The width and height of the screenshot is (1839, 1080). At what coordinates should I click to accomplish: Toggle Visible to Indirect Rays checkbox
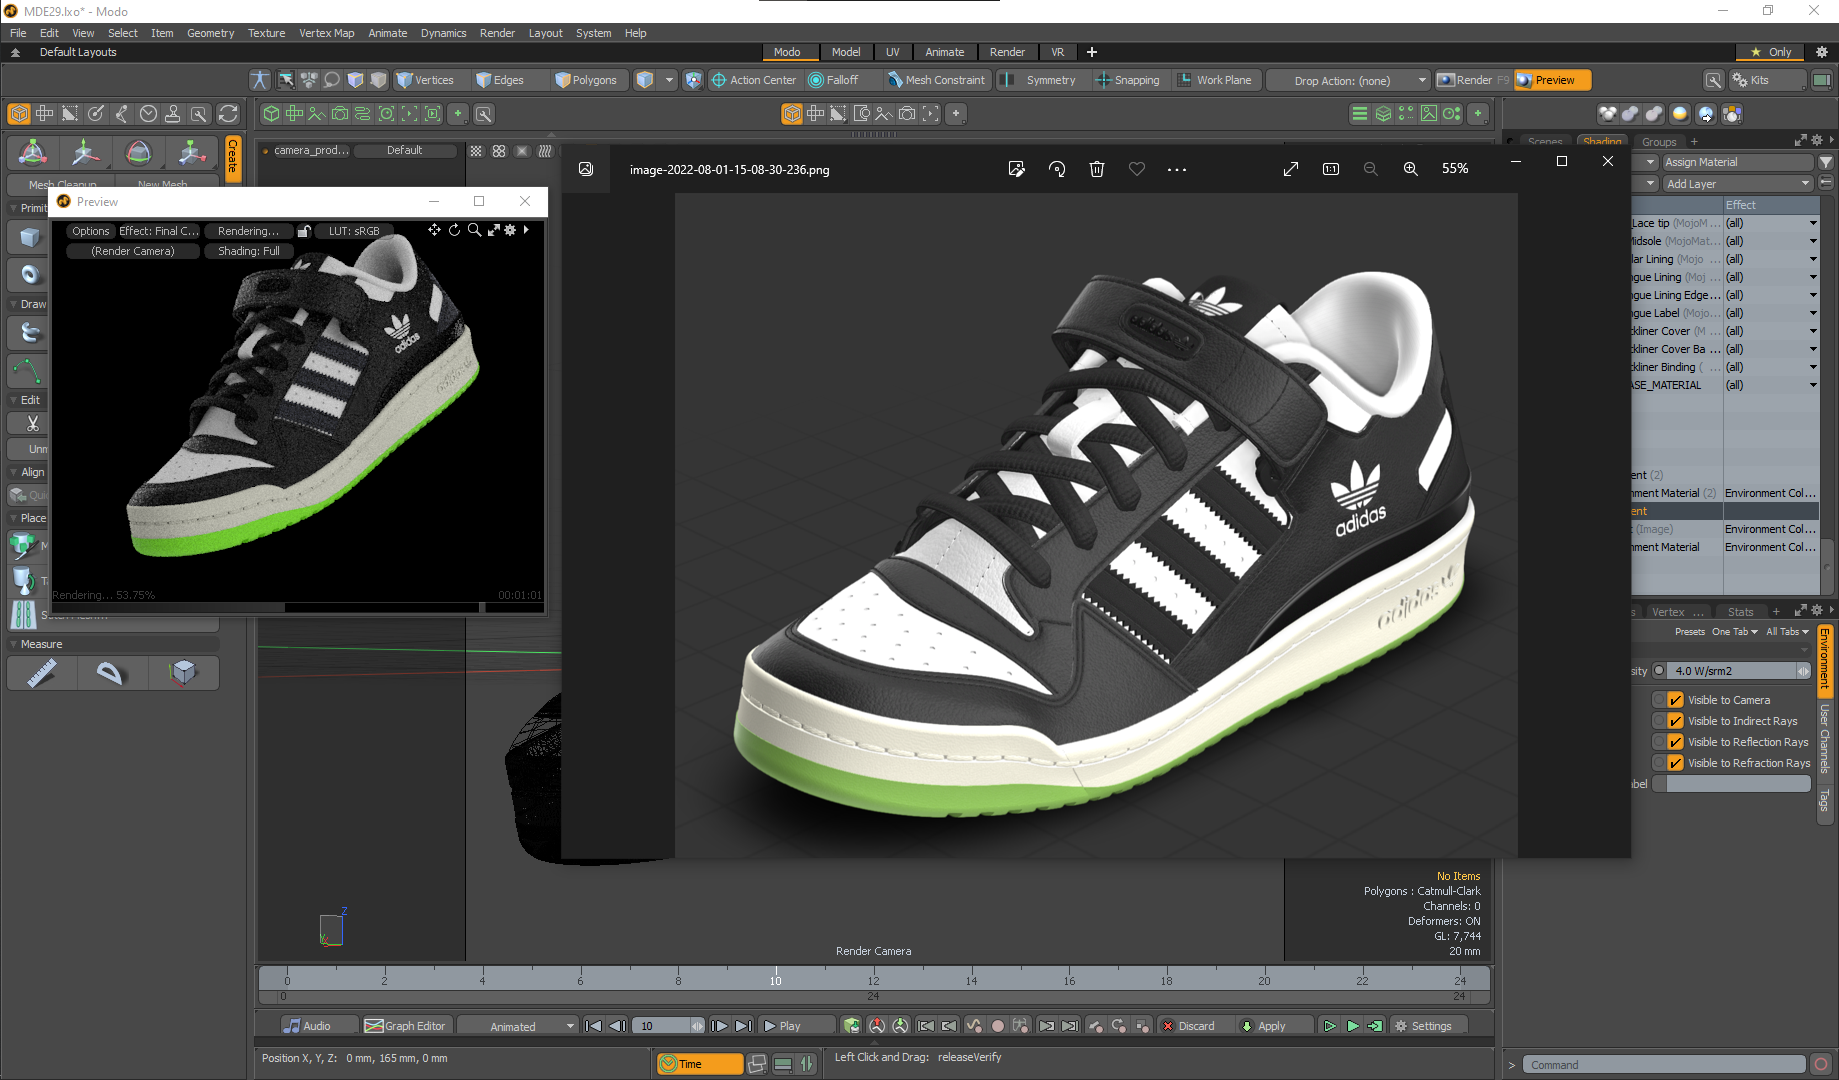click(x=1675, y=721)
